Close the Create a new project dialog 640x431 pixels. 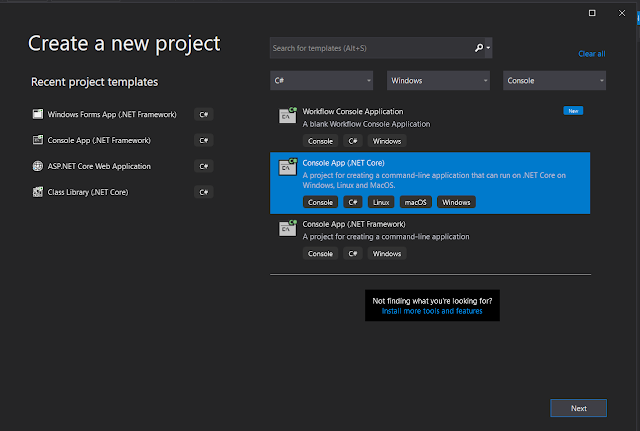point(622,13)
